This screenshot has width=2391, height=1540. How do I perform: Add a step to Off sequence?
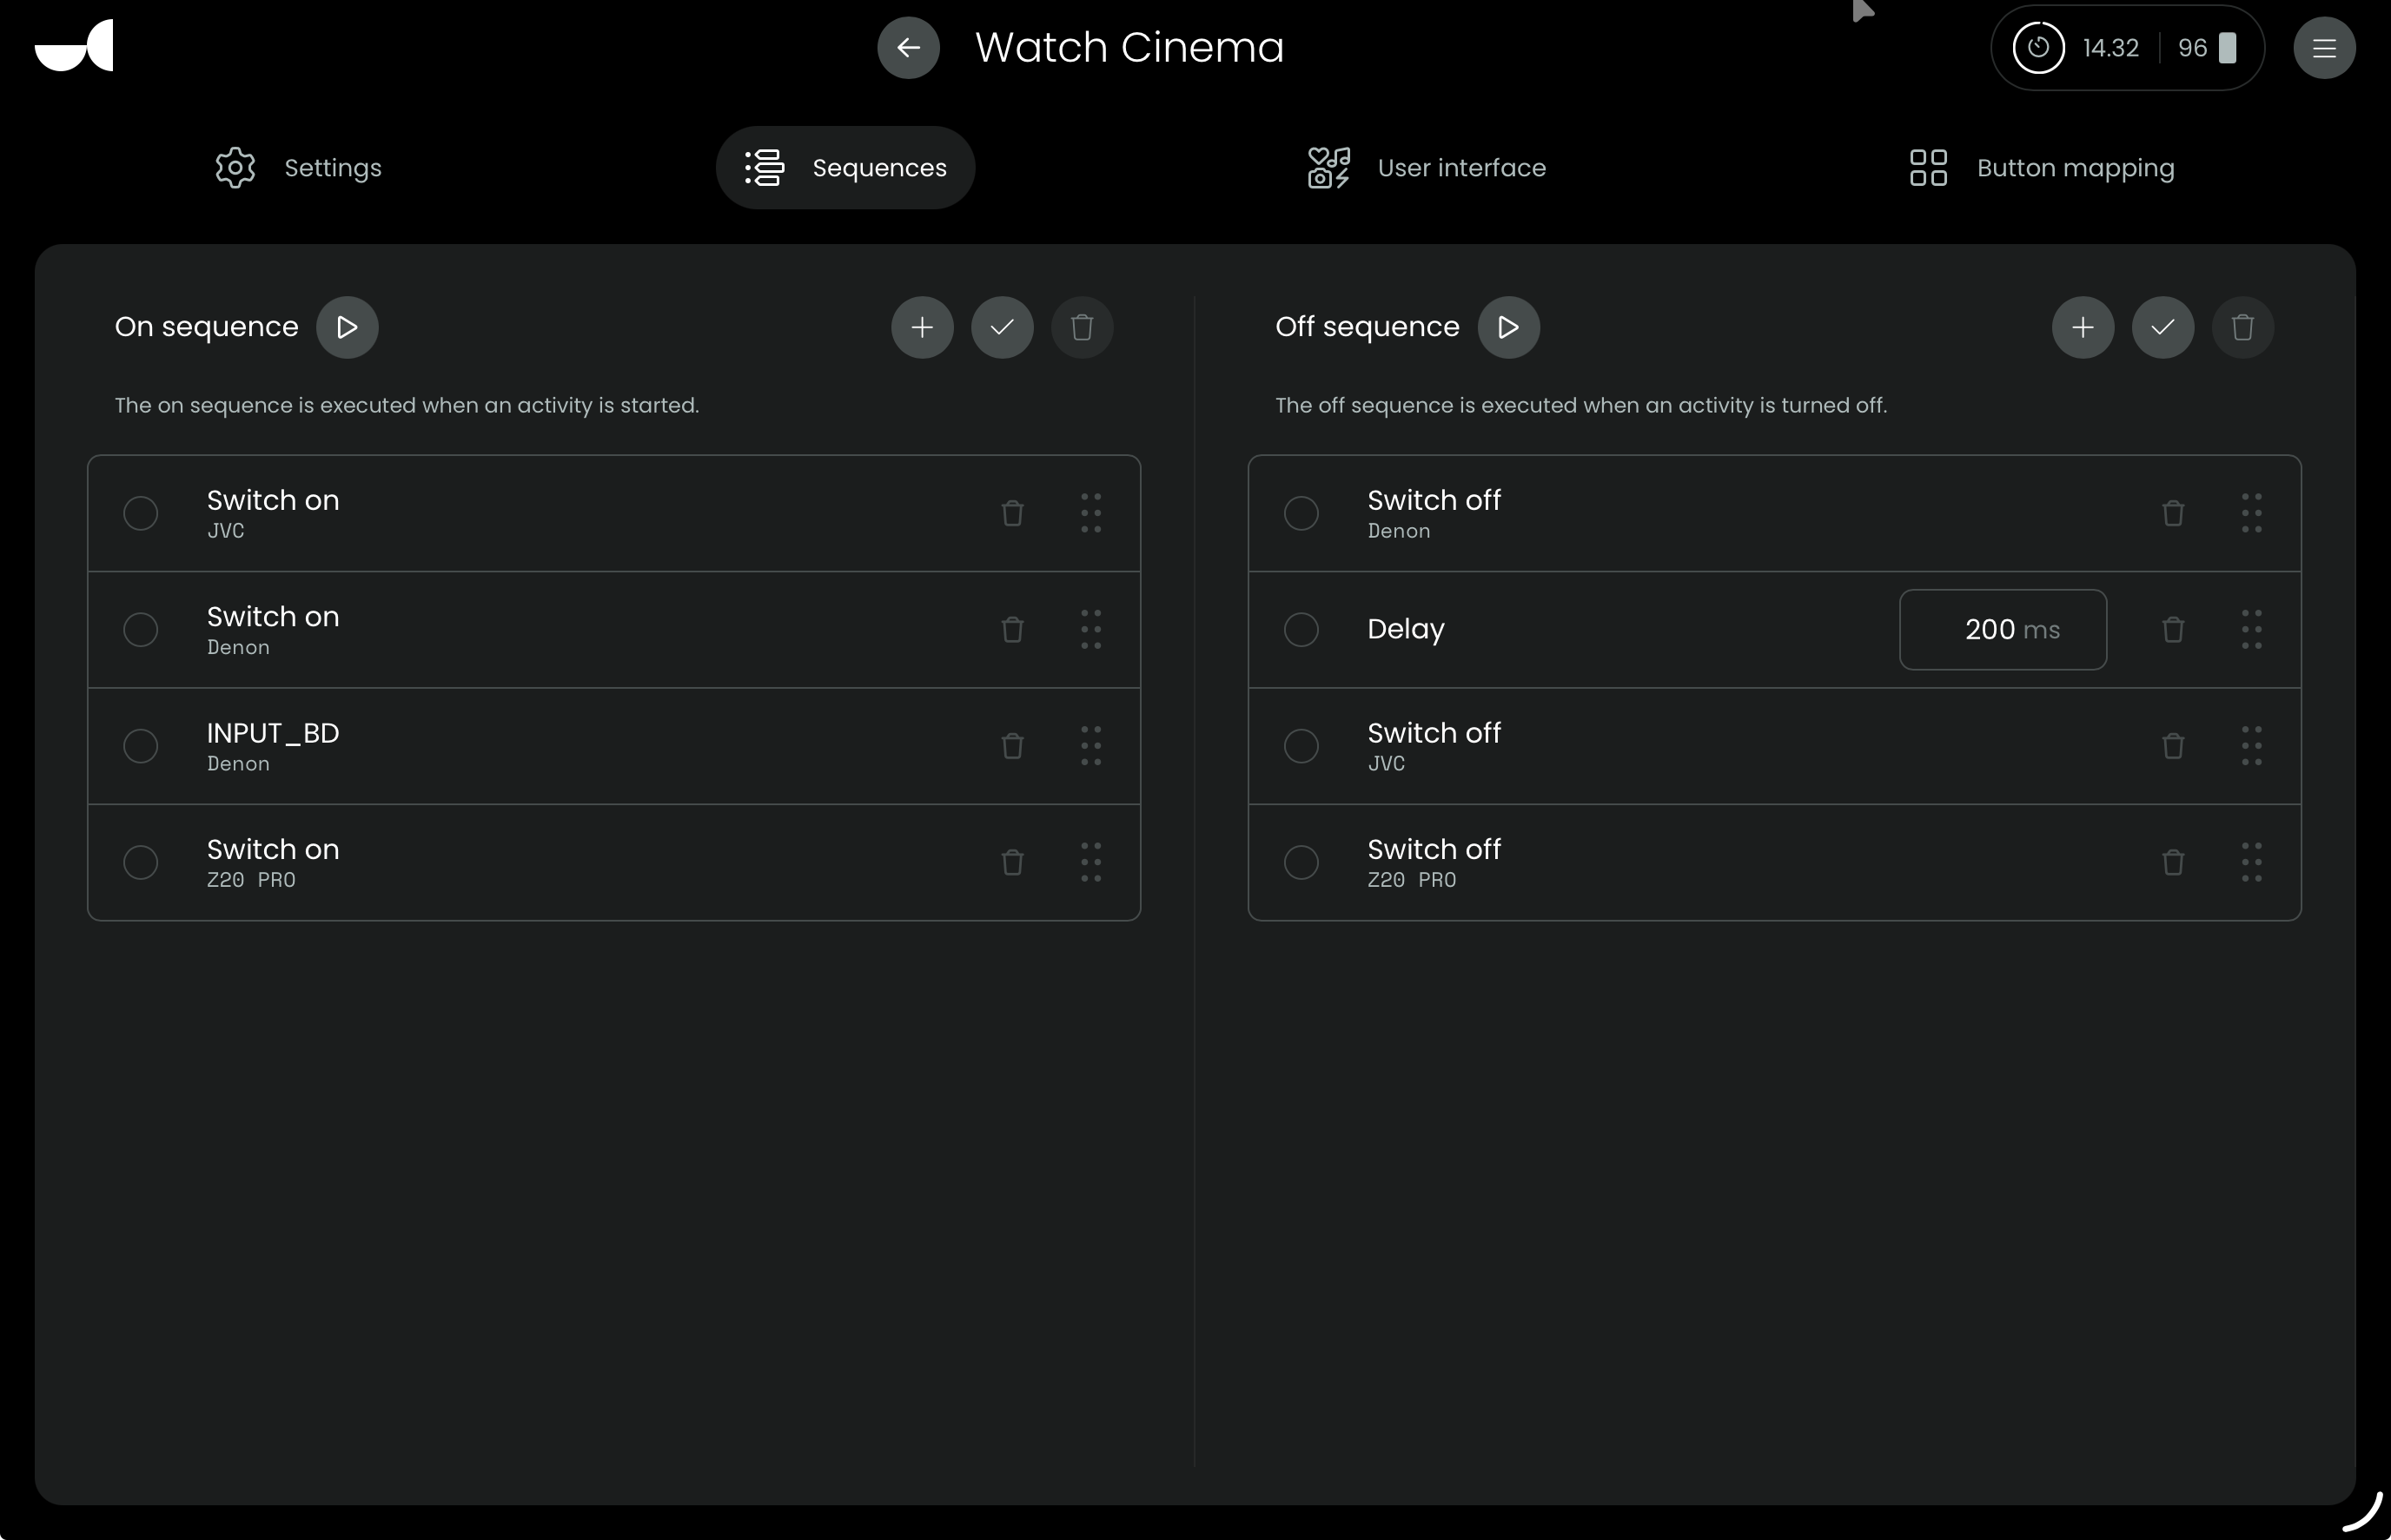(2083, 327)
